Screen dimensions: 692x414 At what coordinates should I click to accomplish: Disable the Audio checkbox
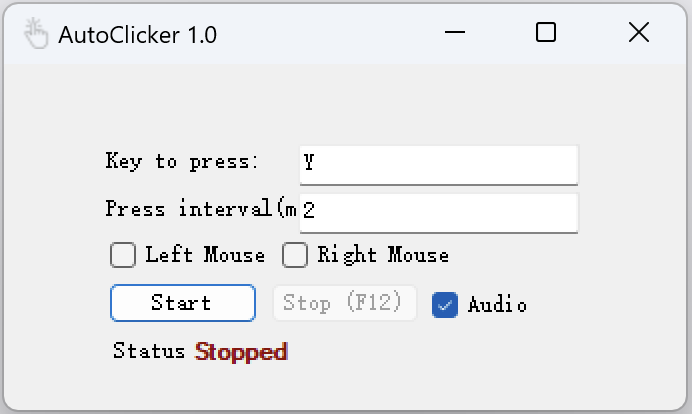[445, 304]
